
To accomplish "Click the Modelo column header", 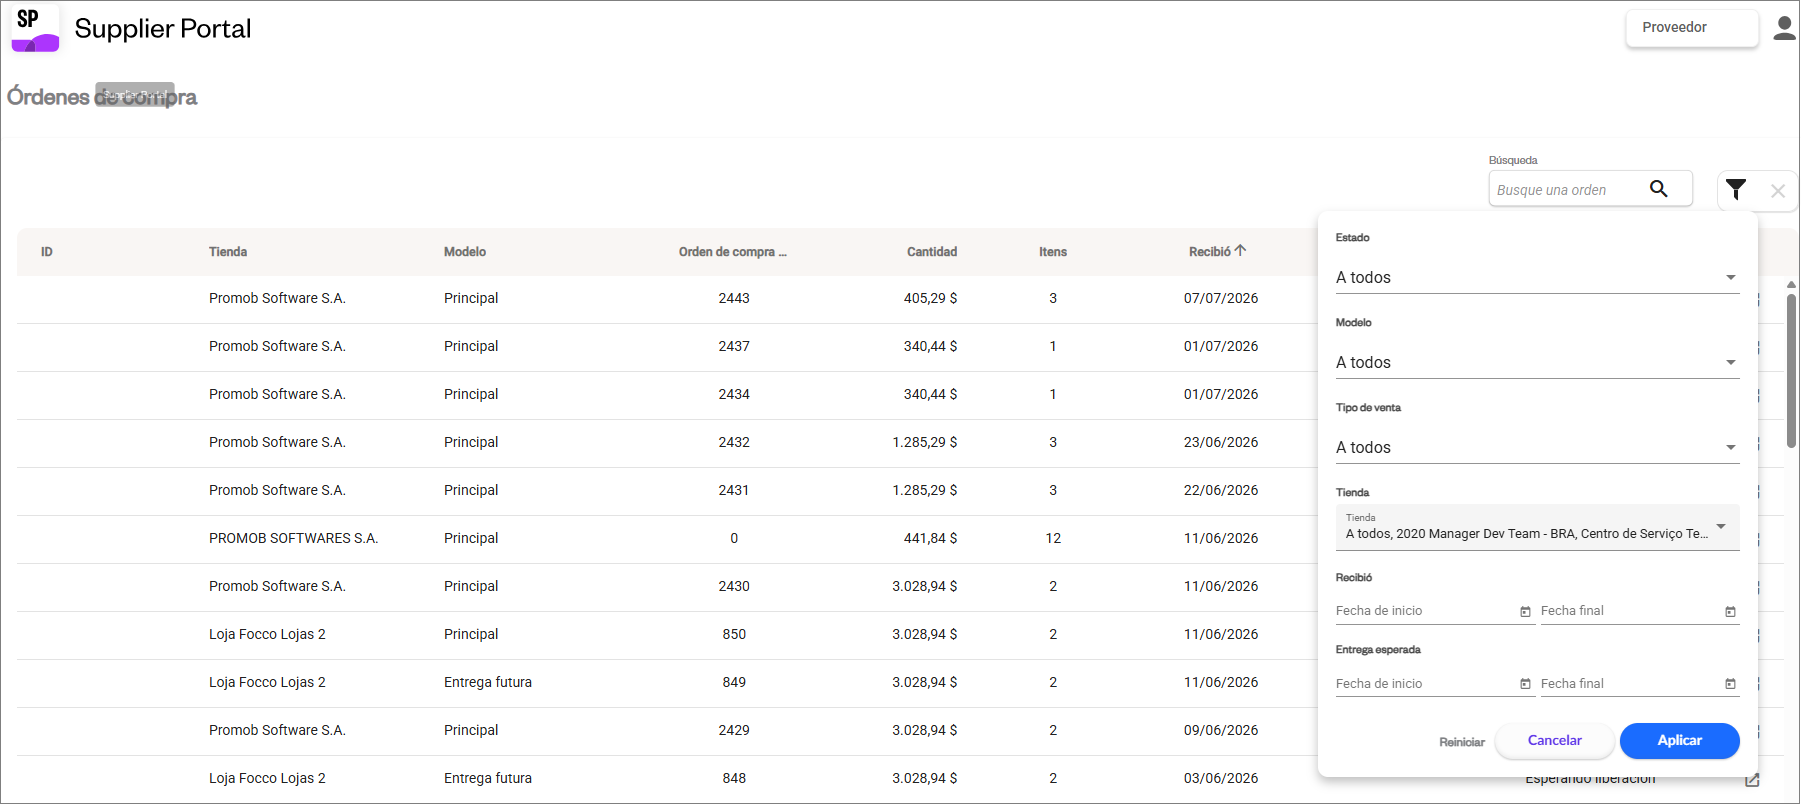I will click(x=465, y=252).
